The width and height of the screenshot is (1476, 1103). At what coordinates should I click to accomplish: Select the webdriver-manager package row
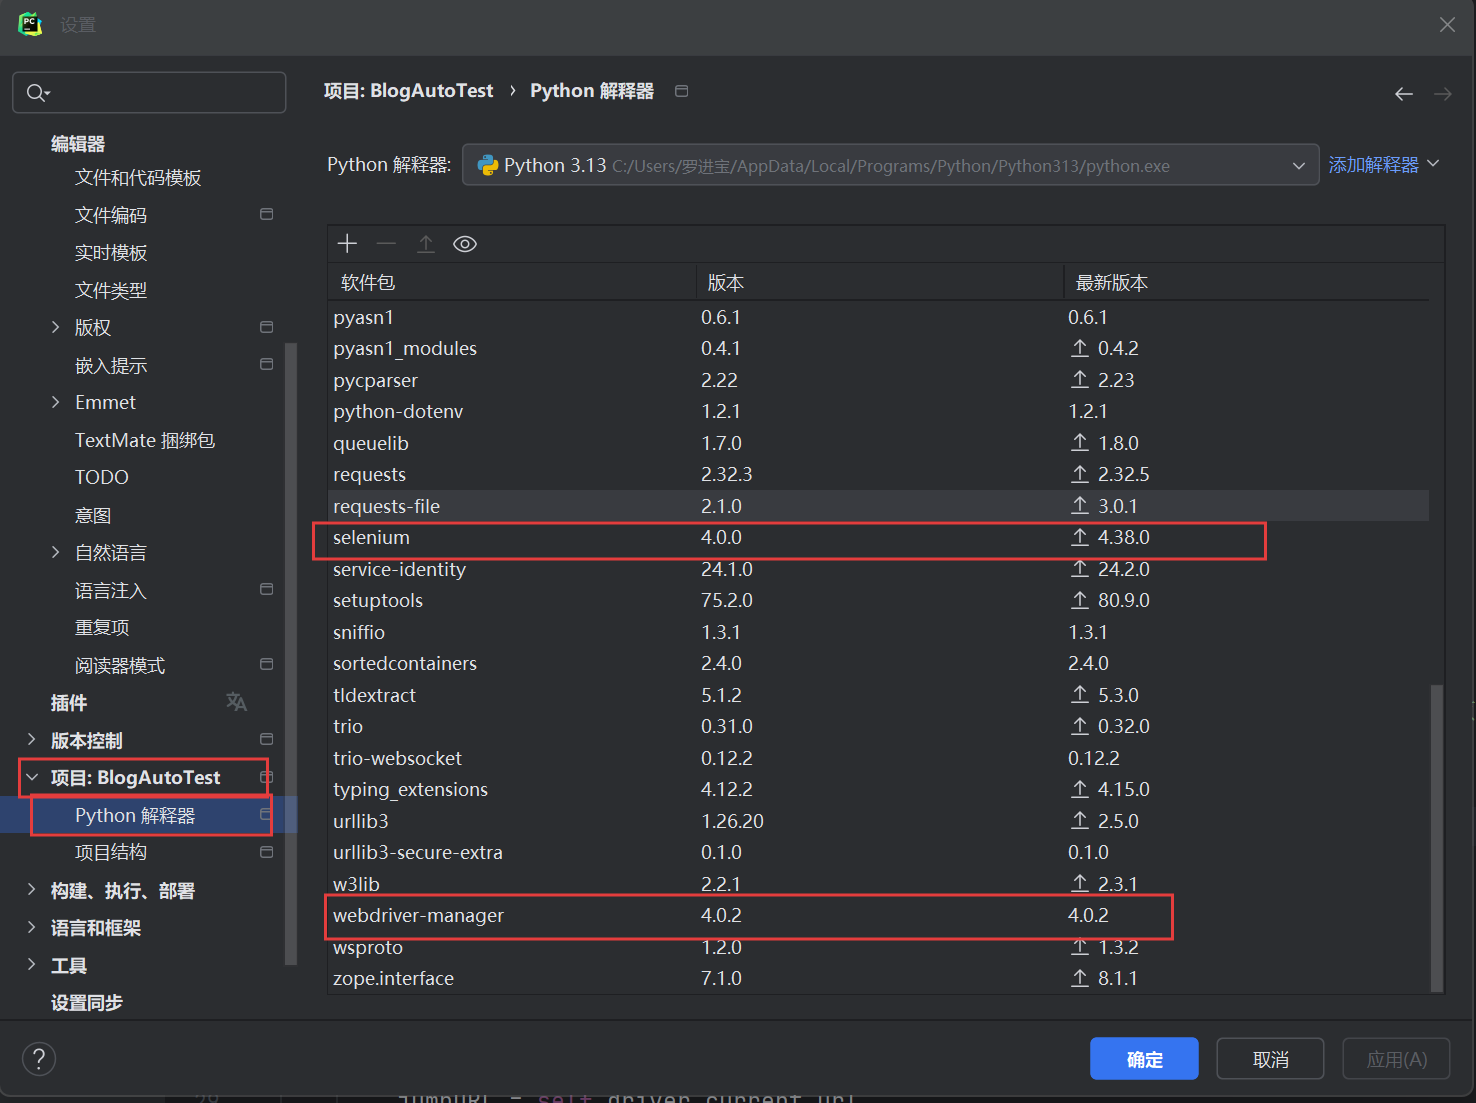coord(879,915)
